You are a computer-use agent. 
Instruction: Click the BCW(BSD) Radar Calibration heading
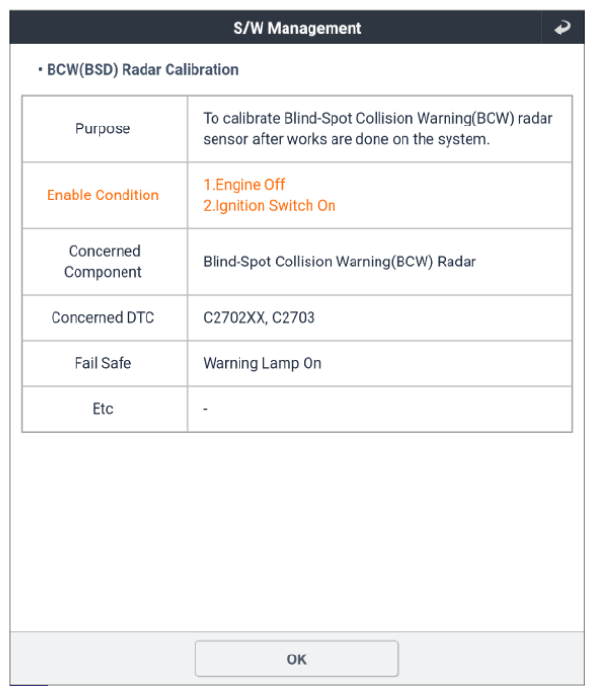(x=143, y=70)
